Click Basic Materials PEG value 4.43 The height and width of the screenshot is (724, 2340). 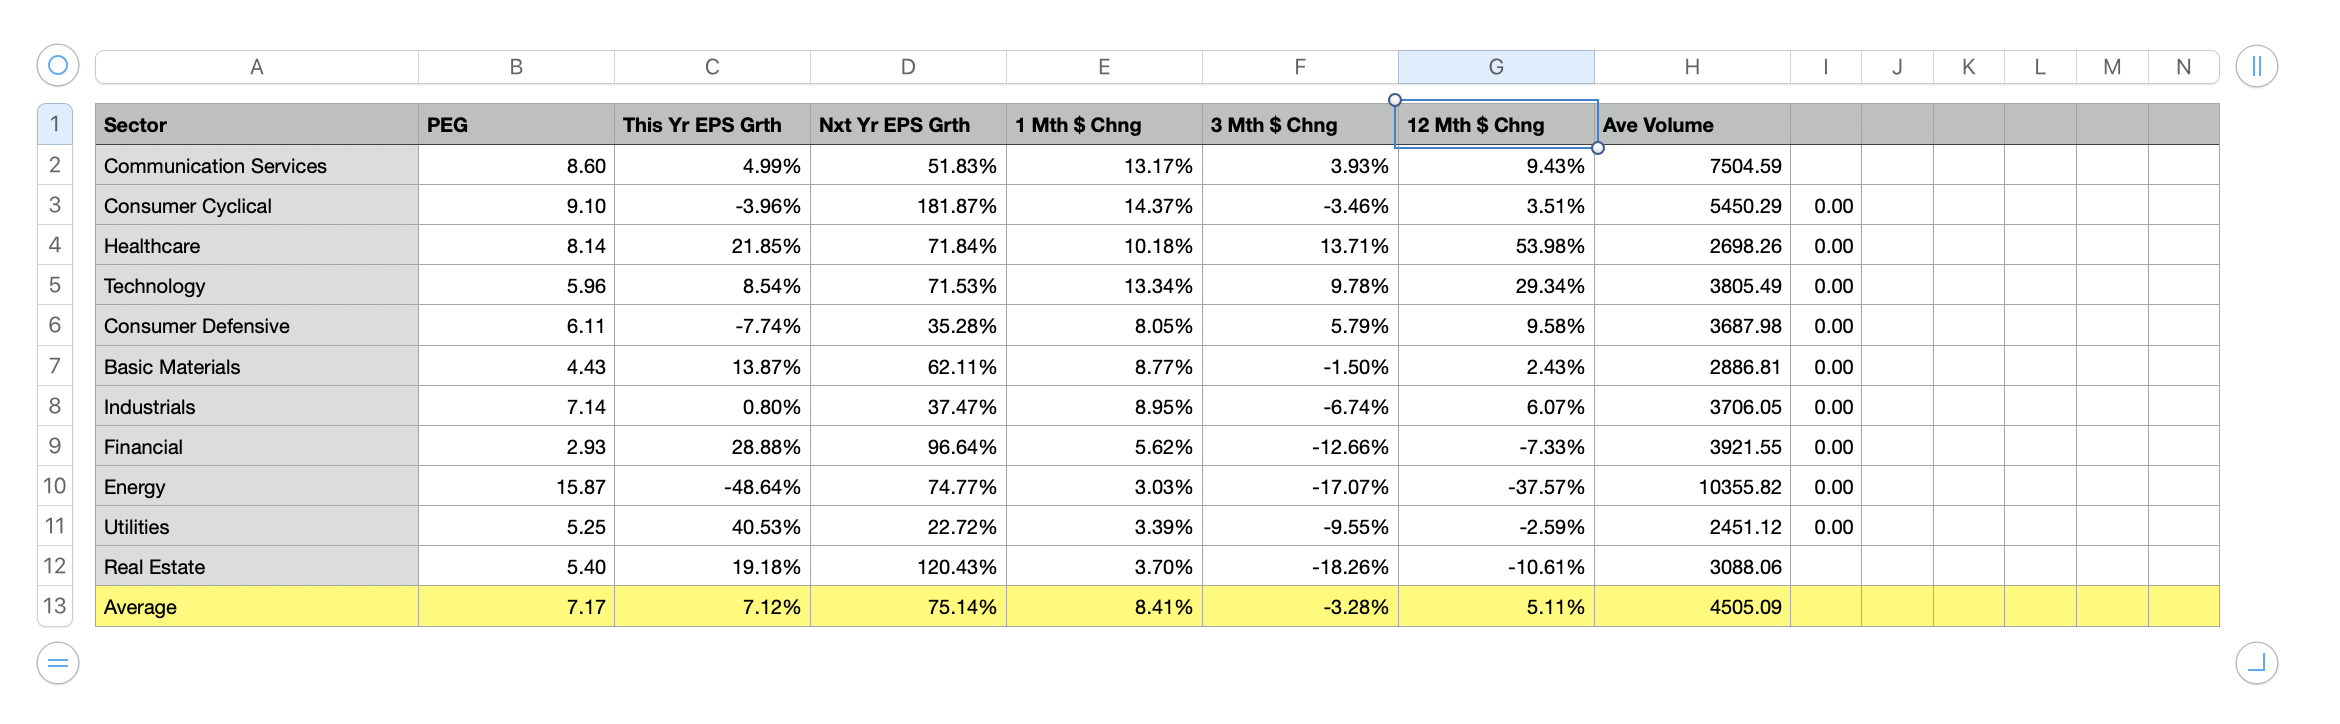[x=516, y=366]
